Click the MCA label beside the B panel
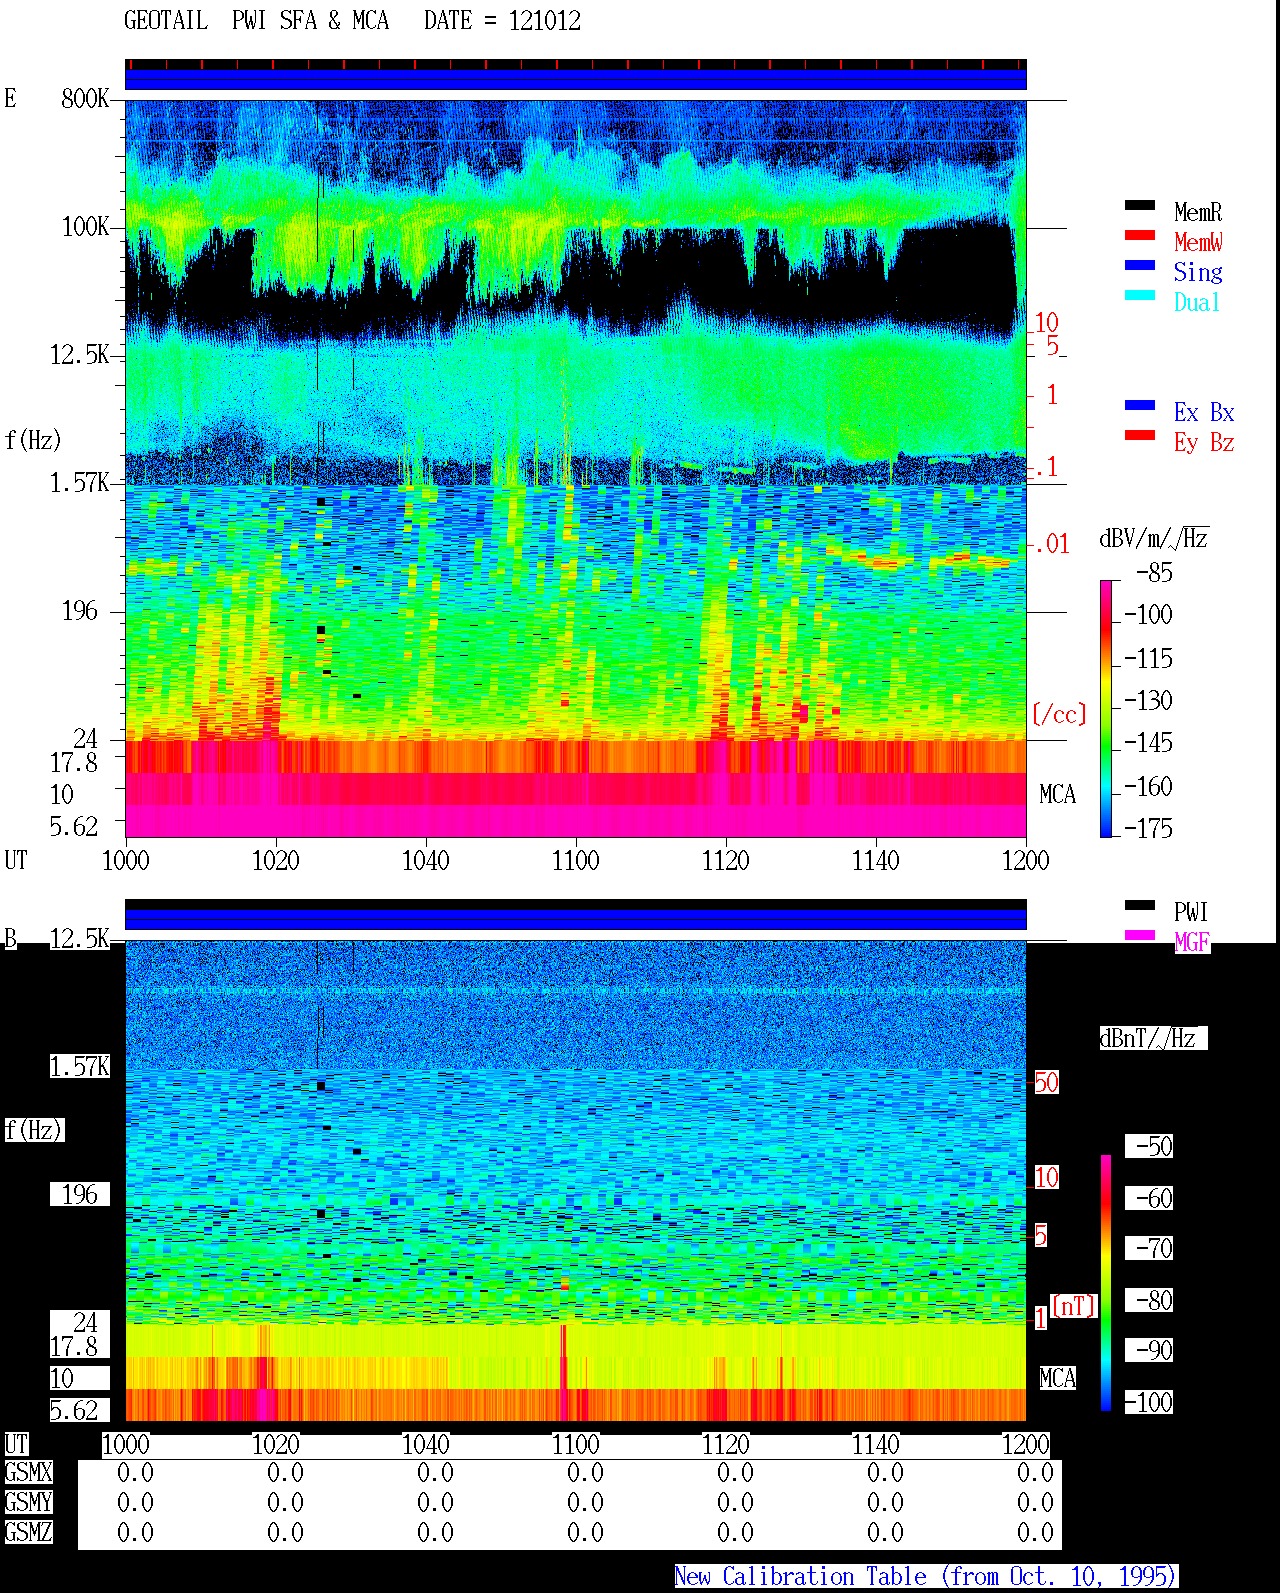 tap(1057, 1379)
